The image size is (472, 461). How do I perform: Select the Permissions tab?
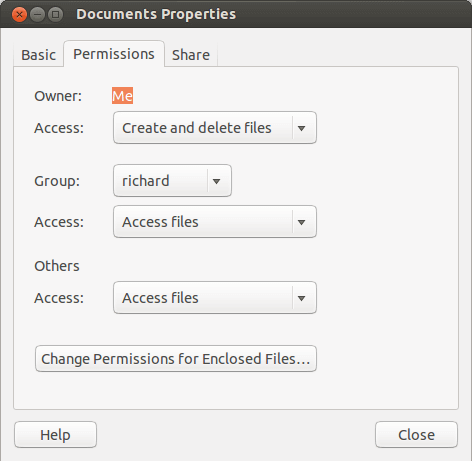114,54
